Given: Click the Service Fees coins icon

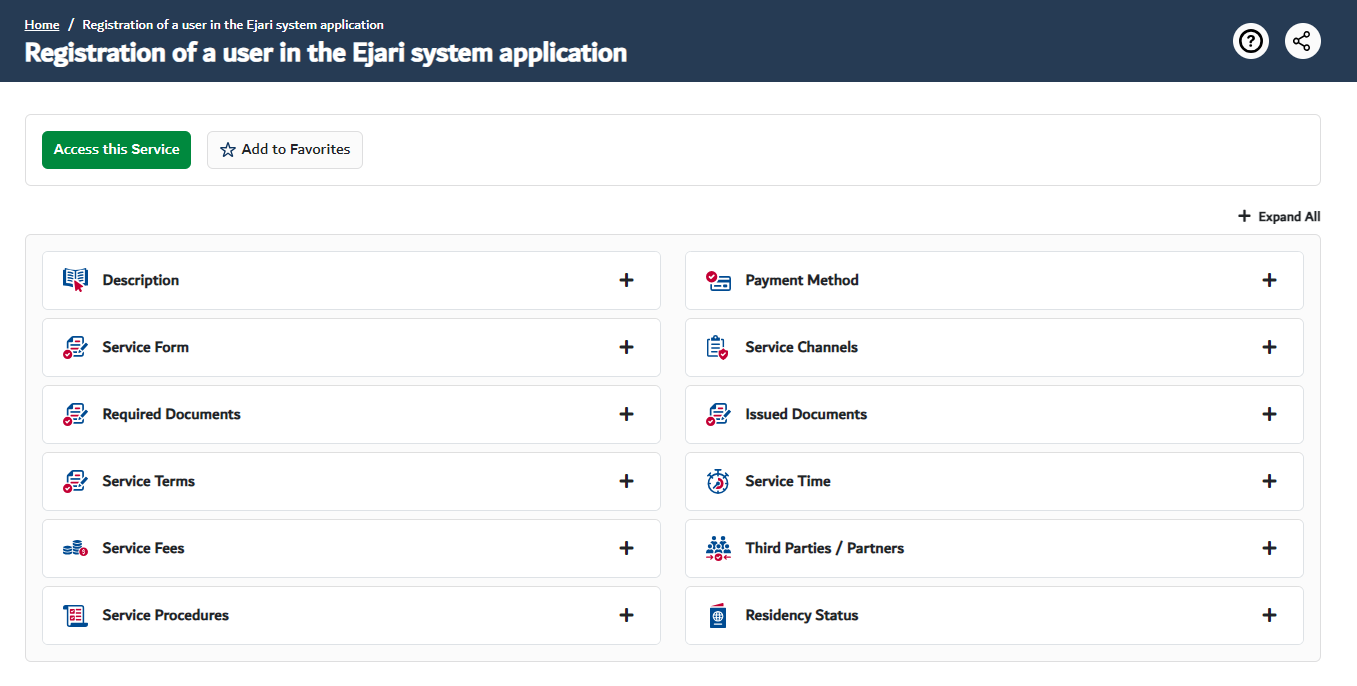Looking at the screenshot, I should pyautogui.click(x=75, y=548).
